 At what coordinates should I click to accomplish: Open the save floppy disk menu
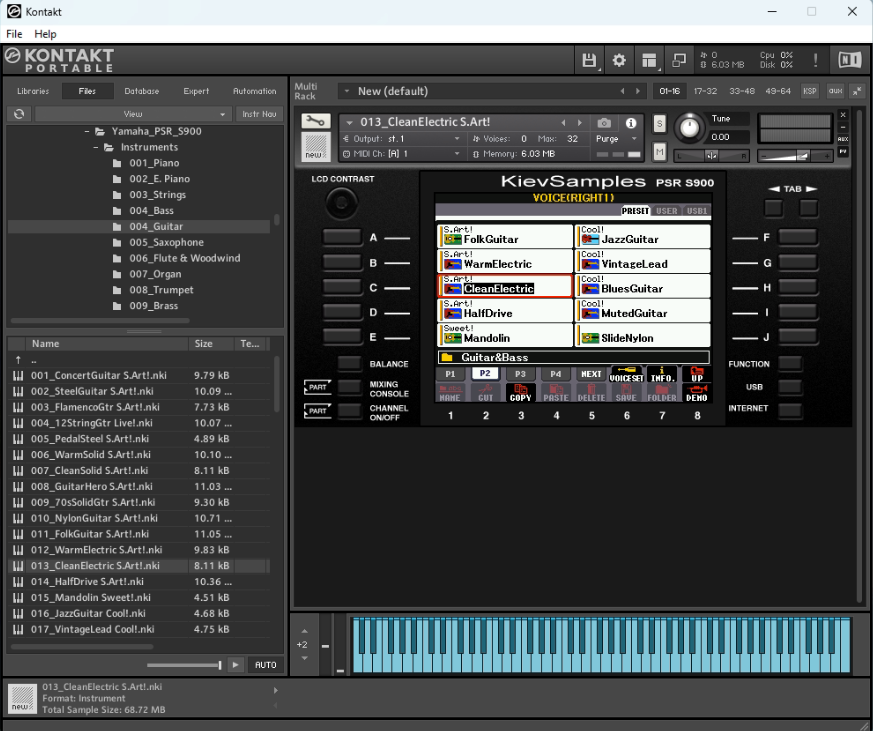(589, 60)
